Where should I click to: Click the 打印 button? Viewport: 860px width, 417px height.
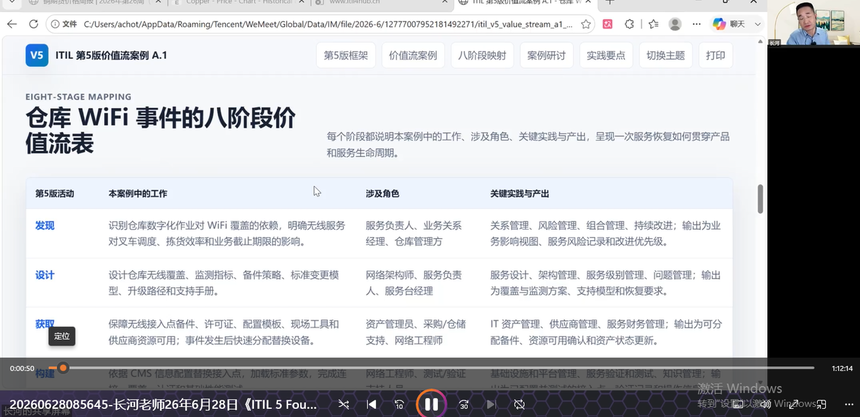point(715,55)
